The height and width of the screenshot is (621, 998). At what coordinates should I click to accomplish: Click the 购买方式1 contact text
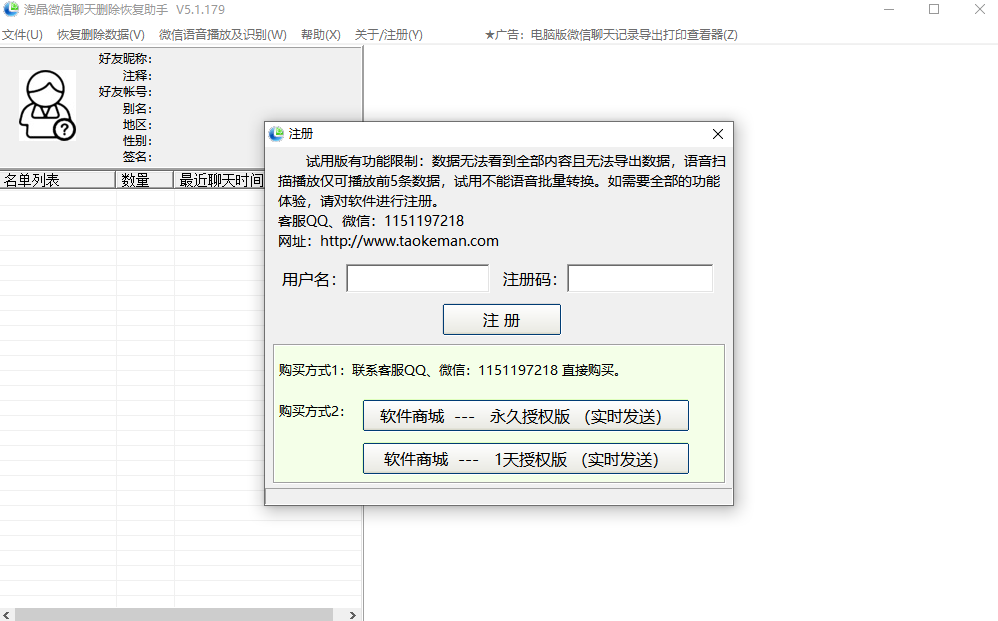[x=449, y=370]
